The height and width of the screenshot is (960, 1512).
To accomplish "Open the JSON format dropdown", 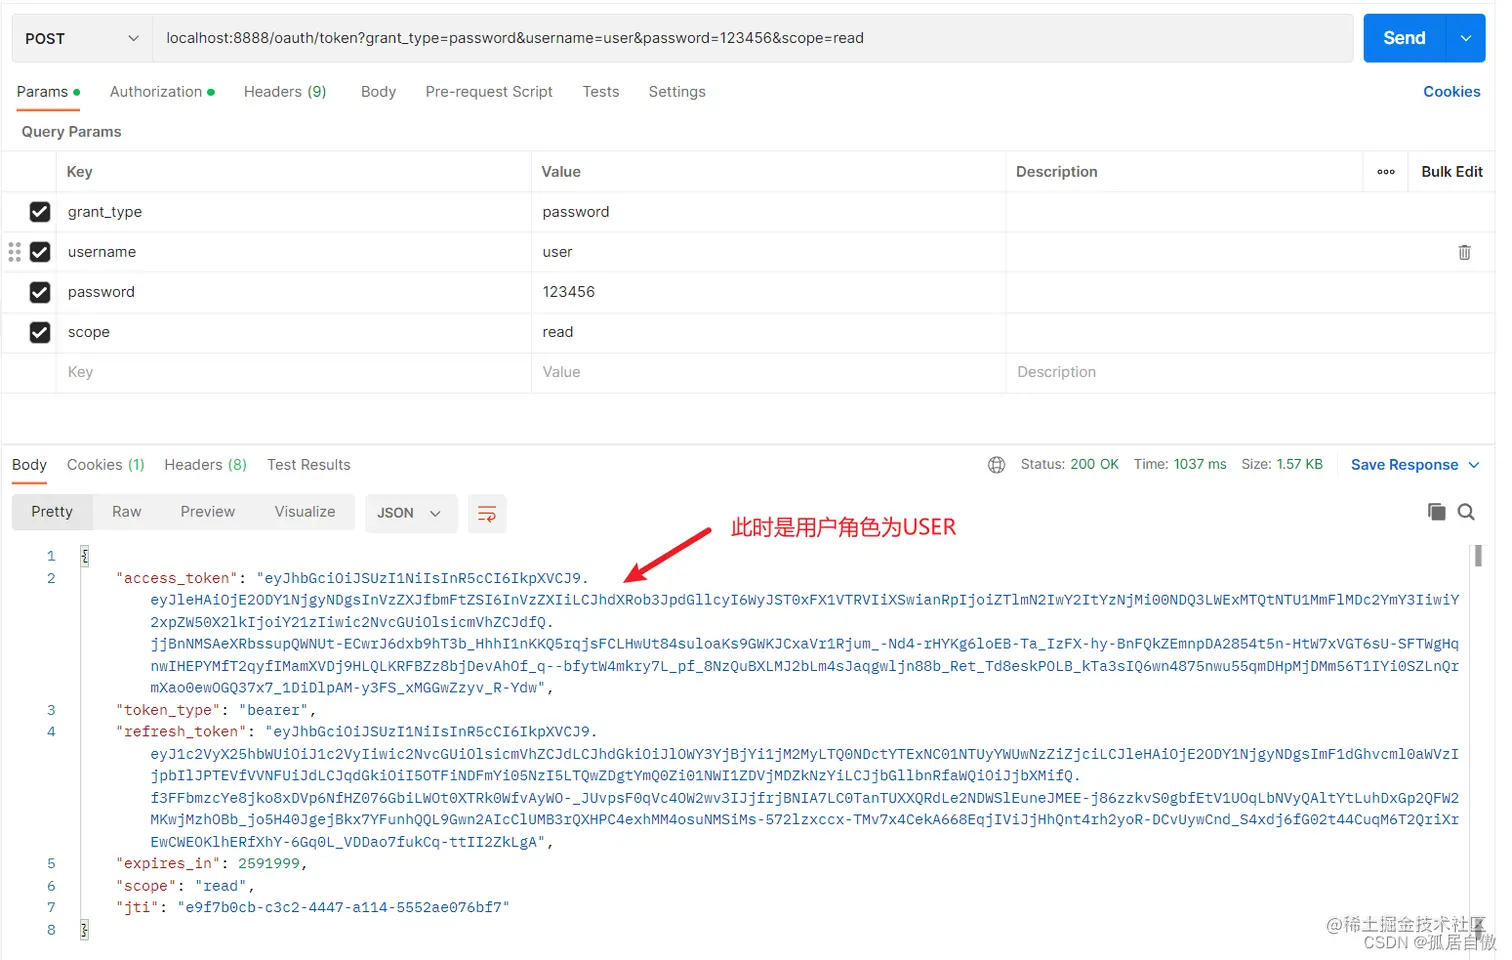I will click(410, 513).
